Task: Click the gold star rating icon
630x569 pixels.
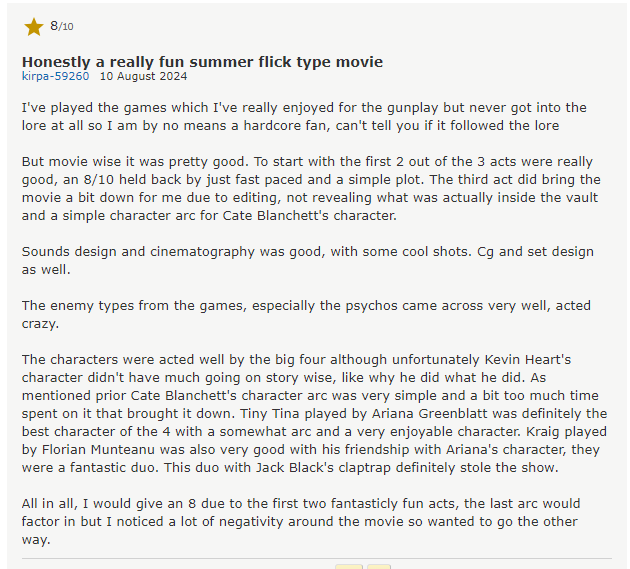Action: point(34,27)
